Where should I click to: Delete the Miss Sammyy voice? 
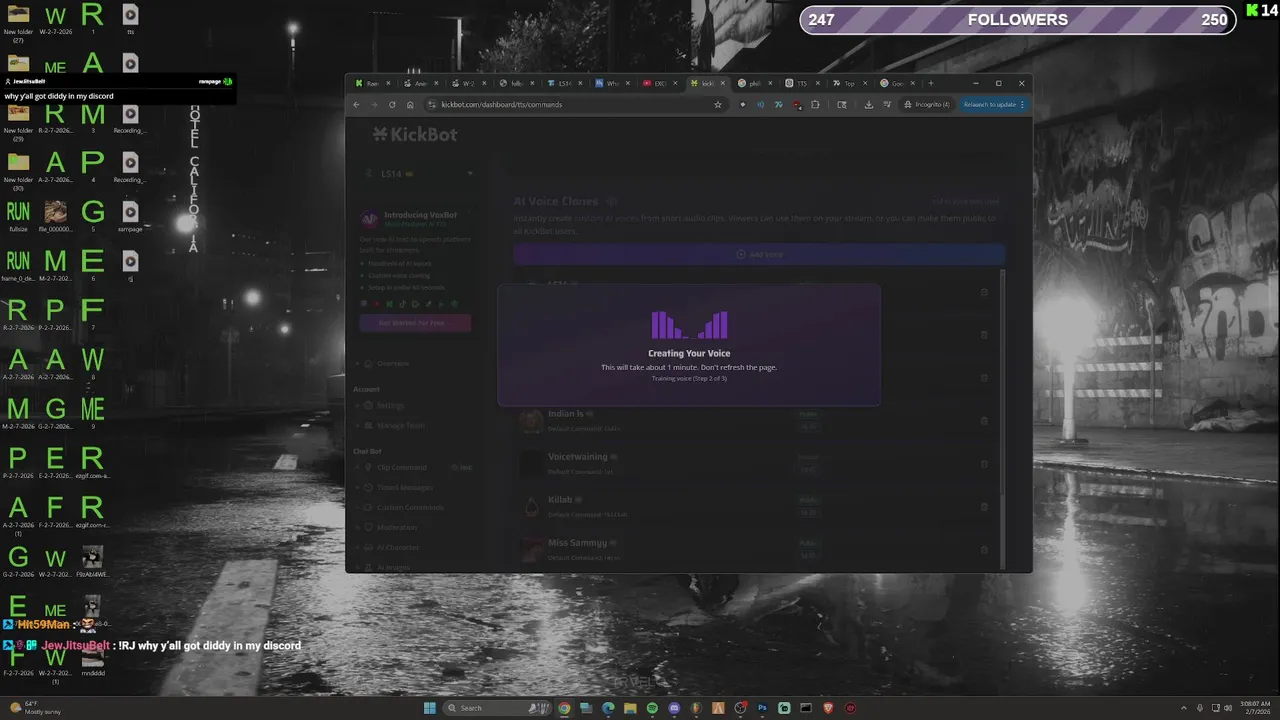point(984,550)
